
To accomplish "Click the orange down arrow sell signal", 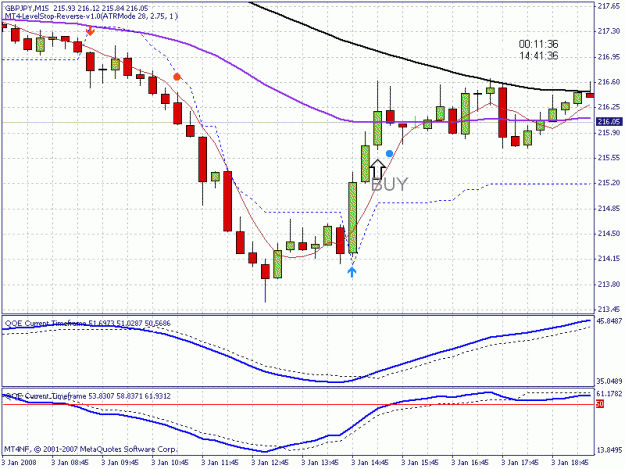I will click(x=90, y=30).
